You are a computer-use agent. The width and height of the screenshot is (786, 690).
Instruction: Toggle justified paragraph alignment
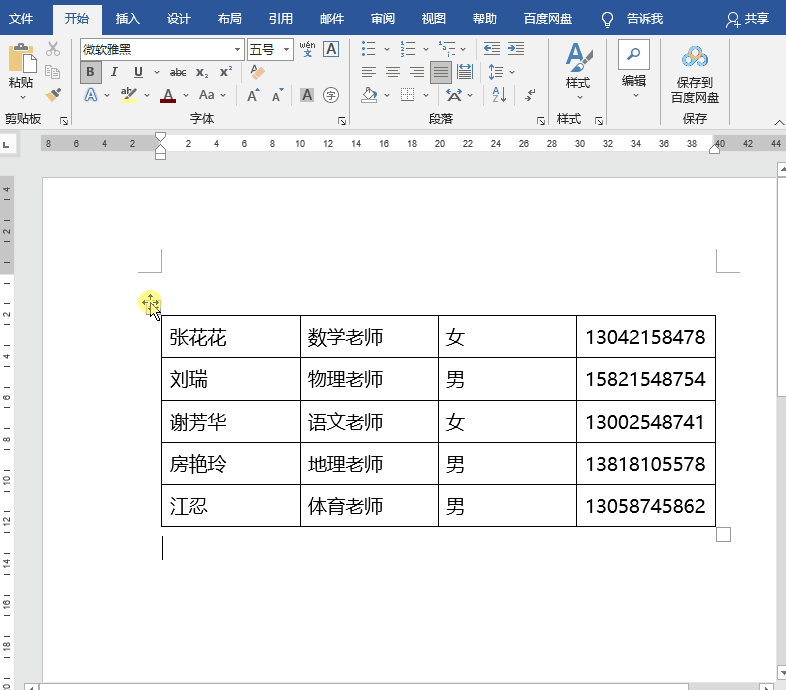tap(440, 72)
